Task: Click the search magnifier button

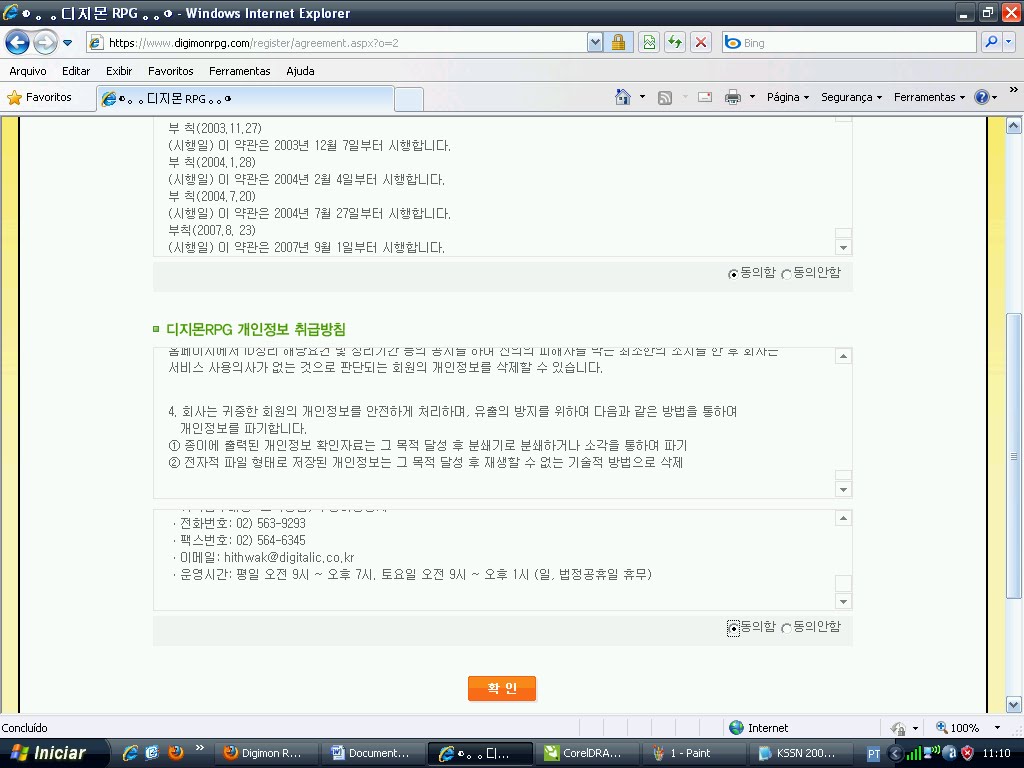Action: tap(991, 42)
